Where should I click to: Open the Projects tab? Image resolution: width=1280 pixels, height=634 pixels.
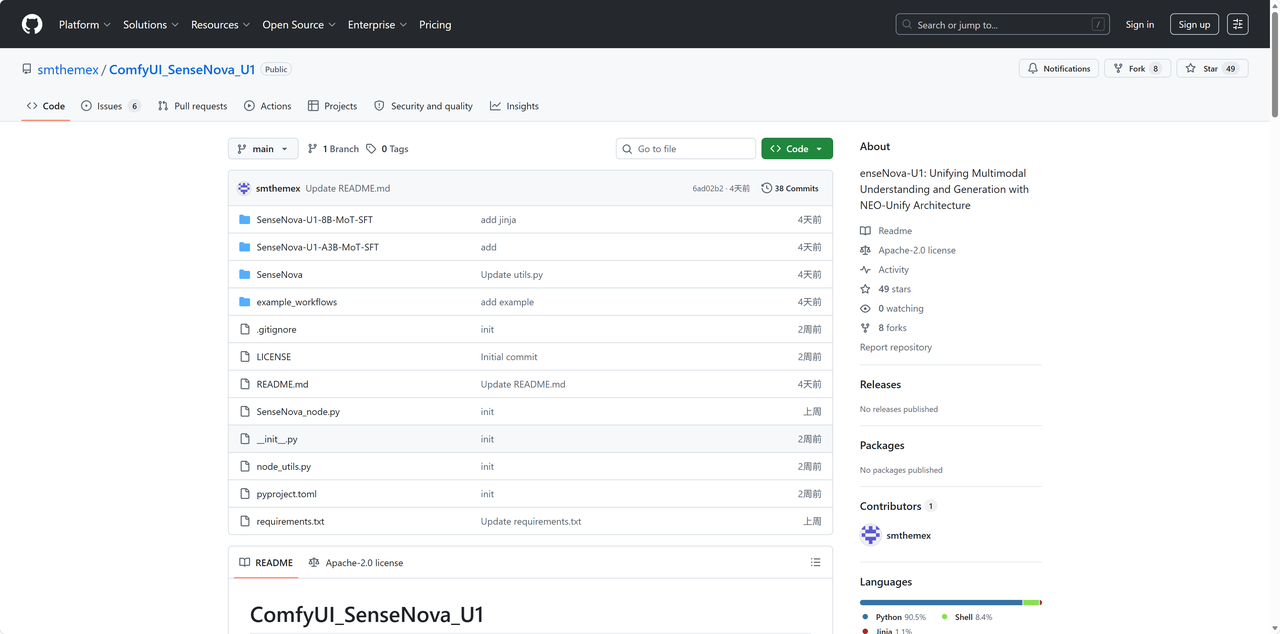[x=332, y=106]
